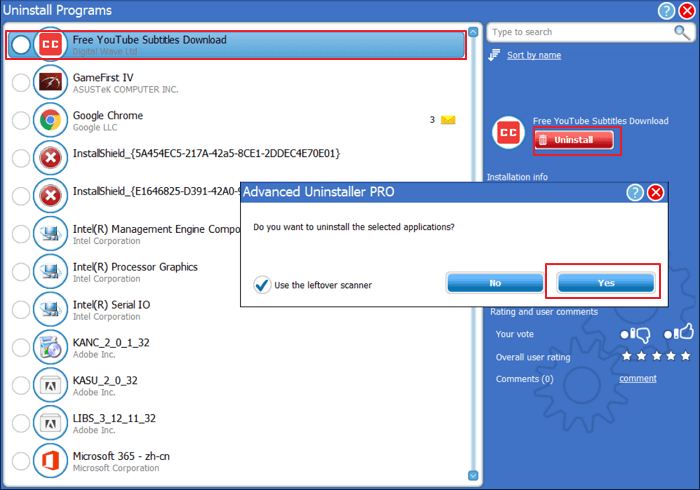
Task: Click the Free YouTube Subtitles Download row title
Action: [x=150, y=40]
